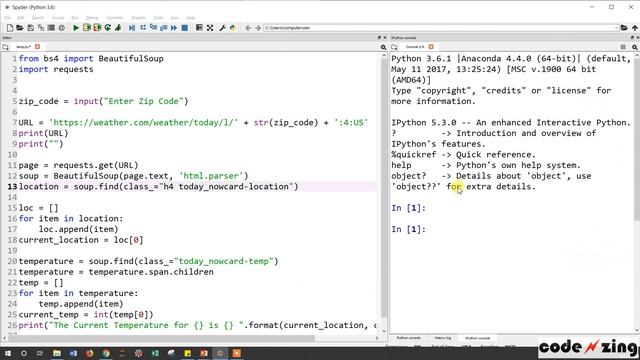Image resolution: width=640 pixels, height=360 pixels.
Task: Run current cell
Action: click(x=87, y=28)
